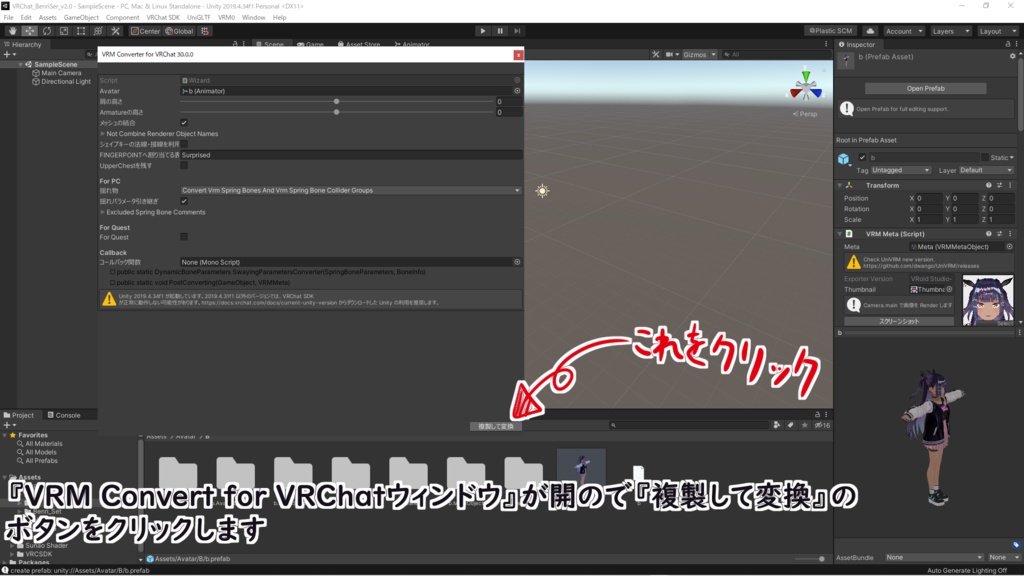Open the 揺れ物 spring bones dropdown
Image resolution: width=1024 pixels, height=576 pixels.
350,191
